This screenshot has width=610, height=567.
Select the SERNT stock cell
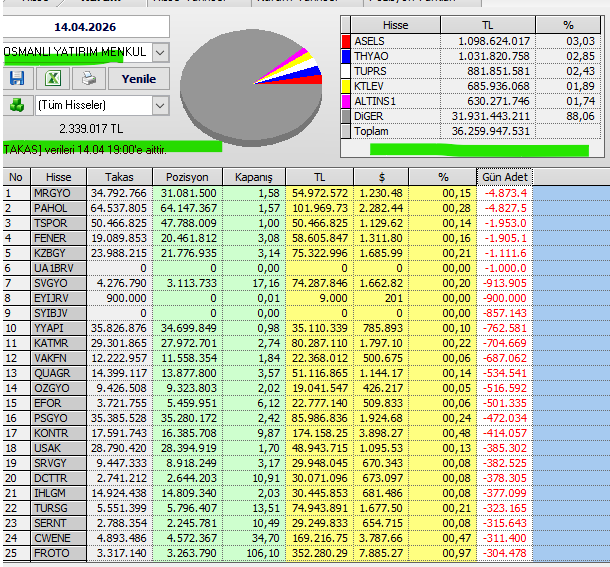point(58,523)
